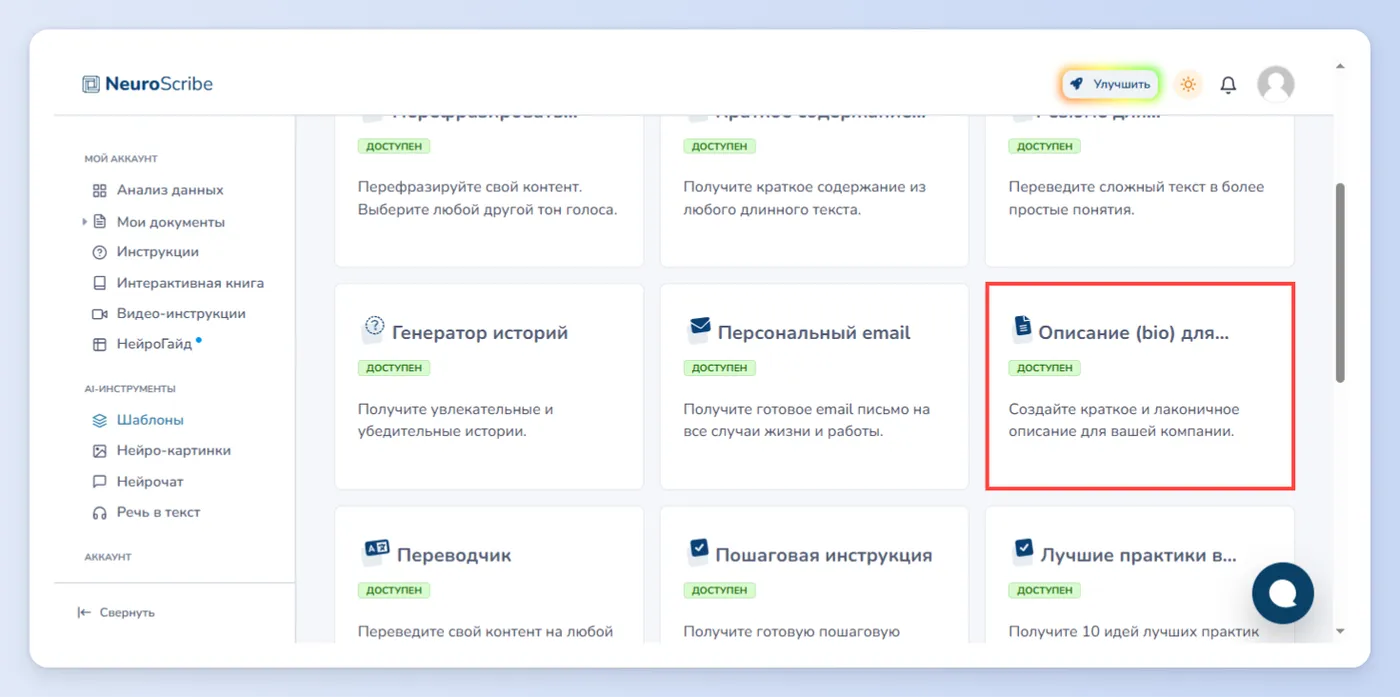Click the page vertical scrollbar thumb
This screenshot has height=697, width=1400.
[x=1340, y=282]
